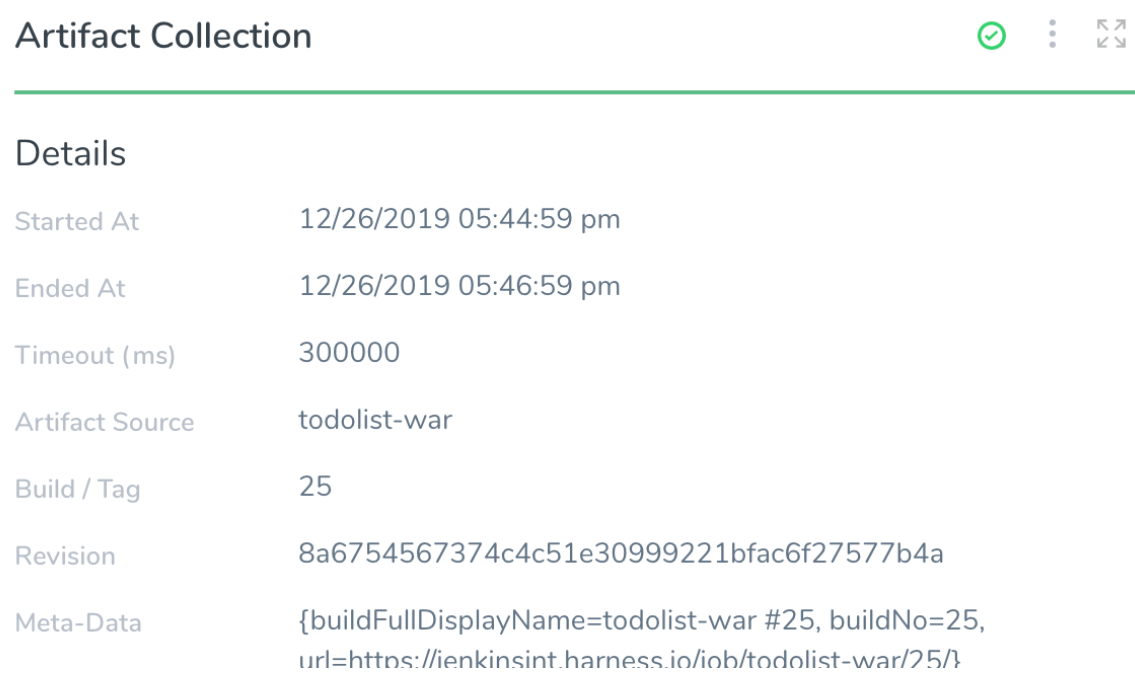Open the three-dot more options menu
1135x674 pixels.
1052,34
